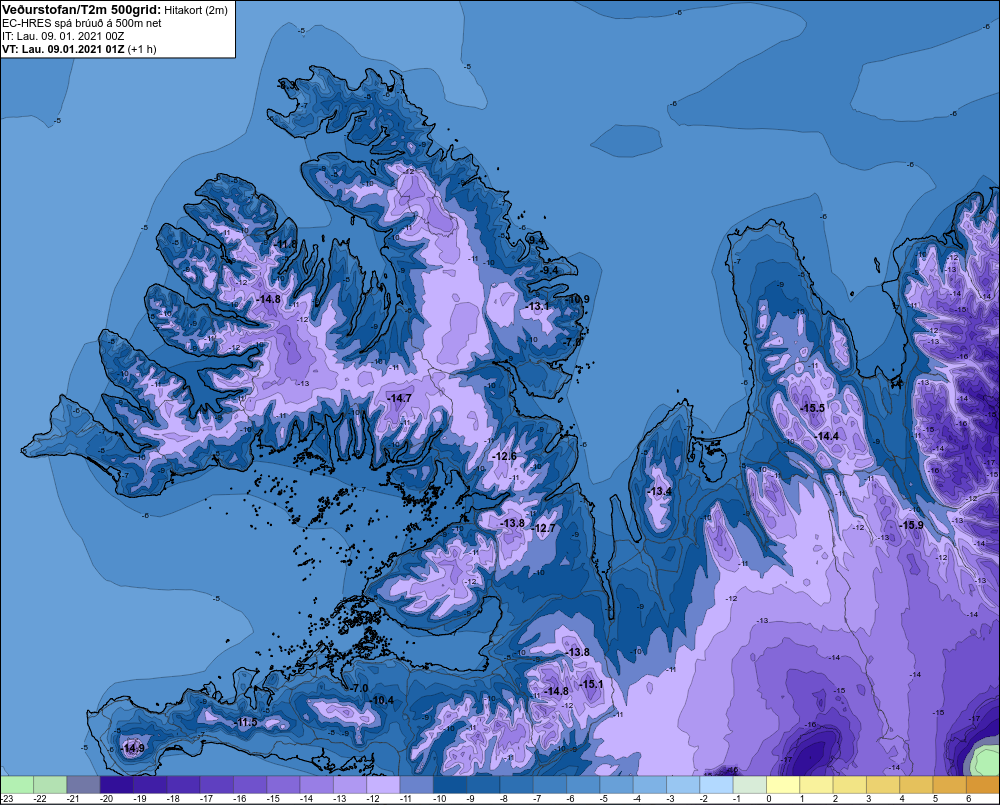Click the -15.9 temperature label on the map
The height and width of the screenshot is (805, 1000).
pyautogui.click(x=911, y=525)
